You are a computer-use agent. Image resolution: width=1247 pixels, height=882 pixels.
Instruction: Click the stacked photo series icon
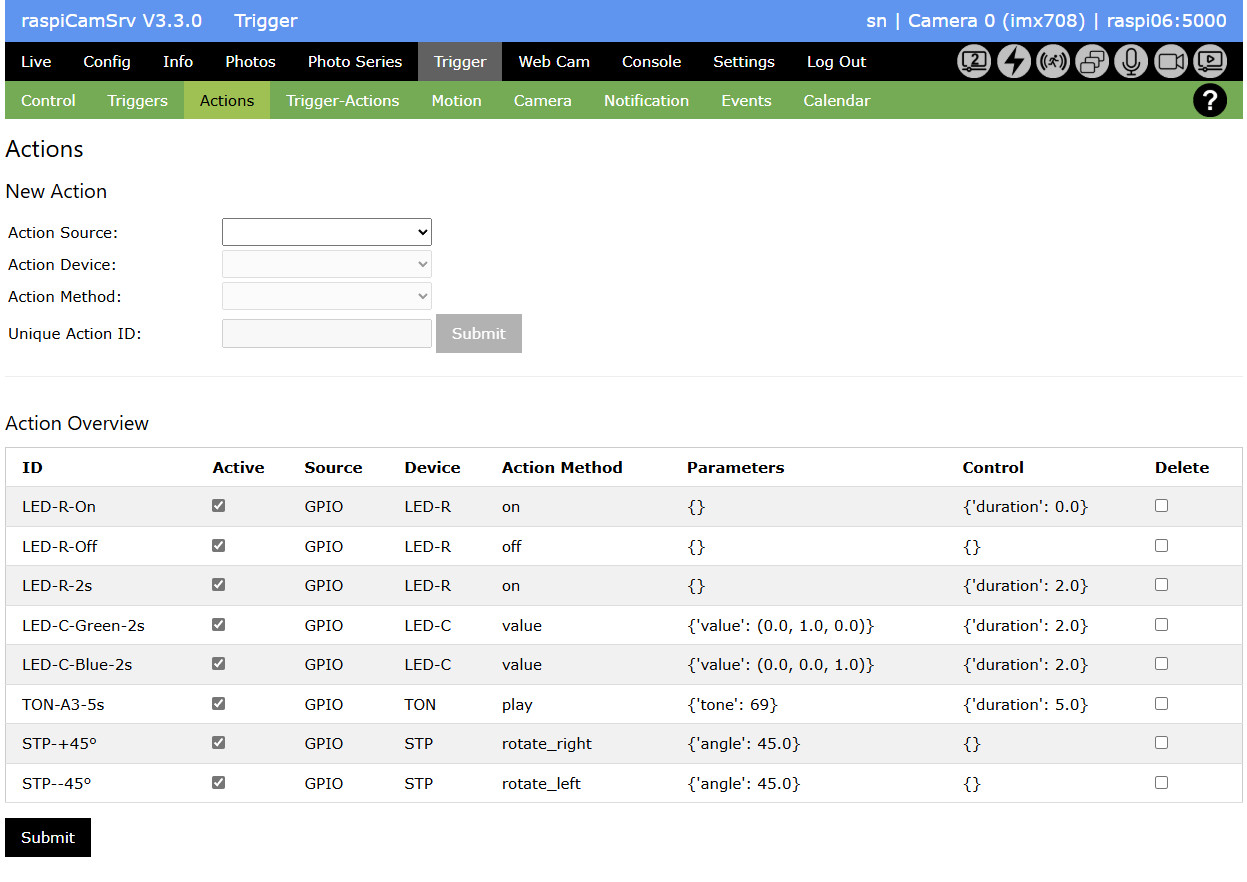click(x=1092, y=62)
